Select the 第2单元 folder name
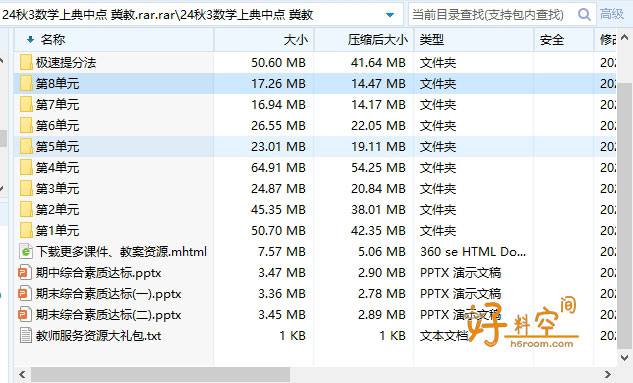 point(57,209)
